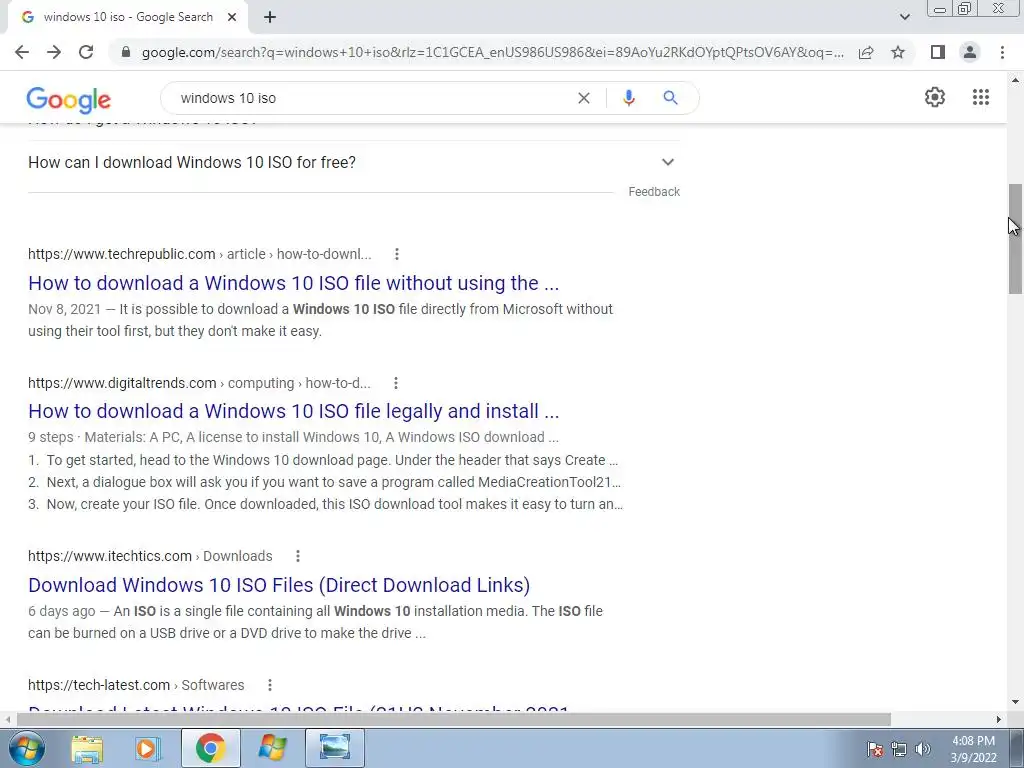This screenshot has width=1024, height=768.
Task: Open Google apps grid
Action: tap(981, 97)
